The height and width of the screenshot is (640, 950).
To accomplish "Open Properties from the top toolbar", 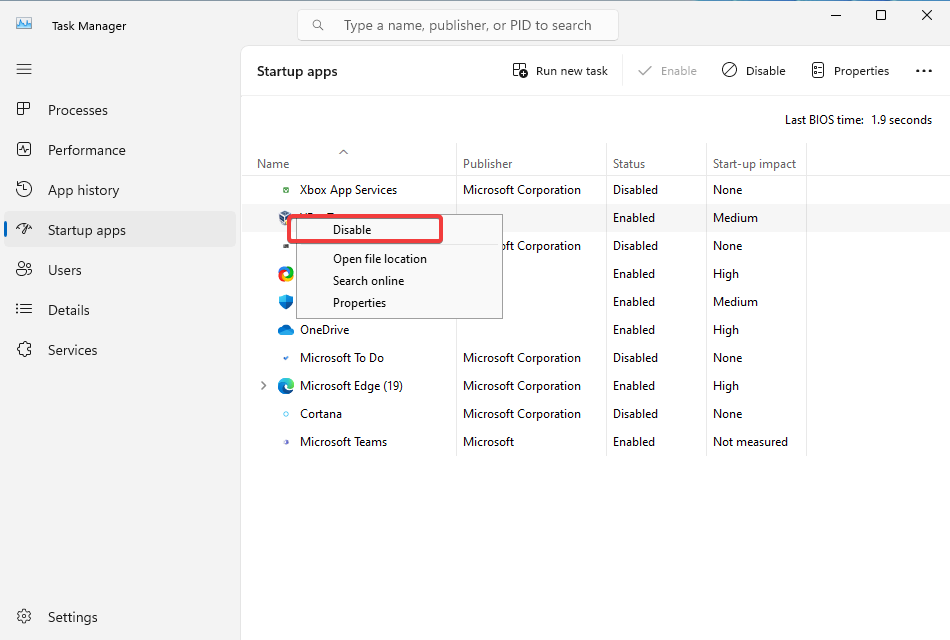I will click(849, 71).
